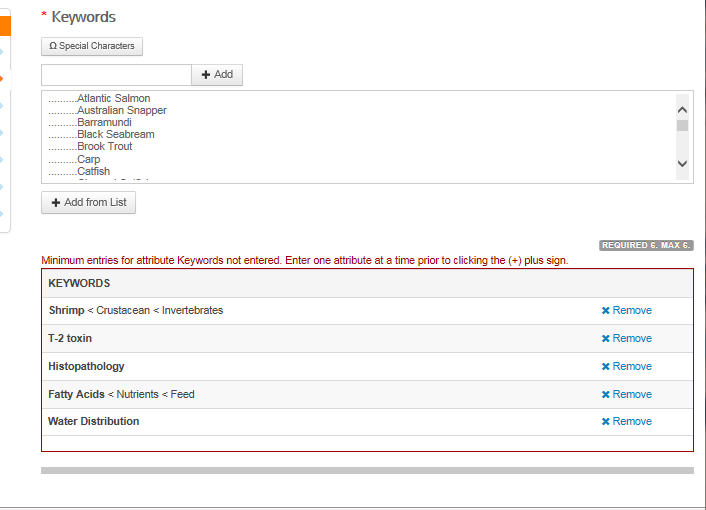Click Add from List button
Image resolution: width=706 pixels, height=510 pixels.
tap(88, 203)
